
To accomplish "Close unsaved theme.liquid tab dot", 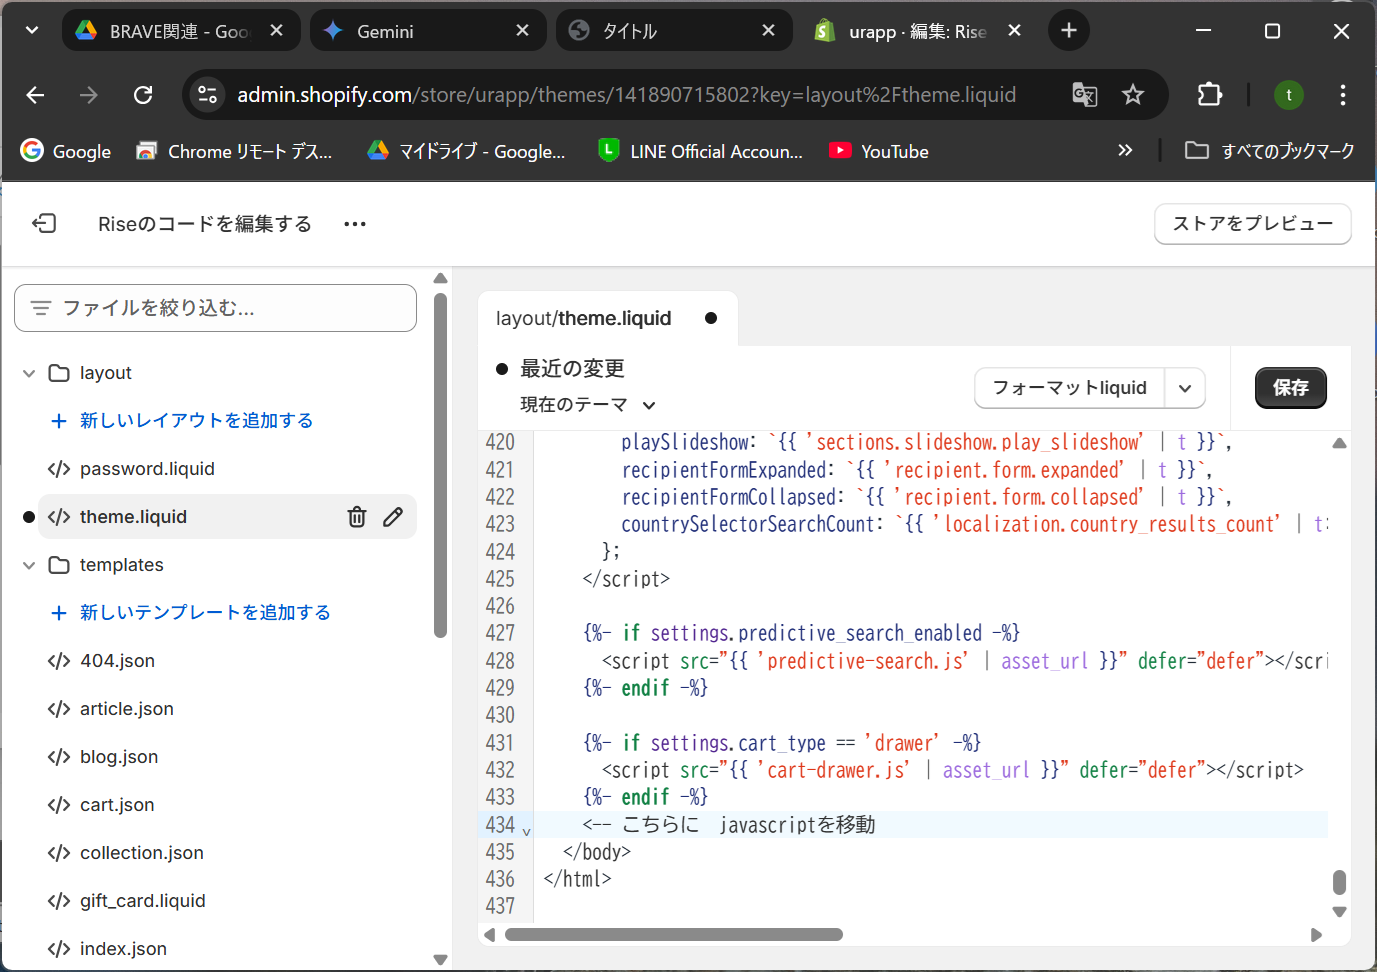I will (711, 318).
